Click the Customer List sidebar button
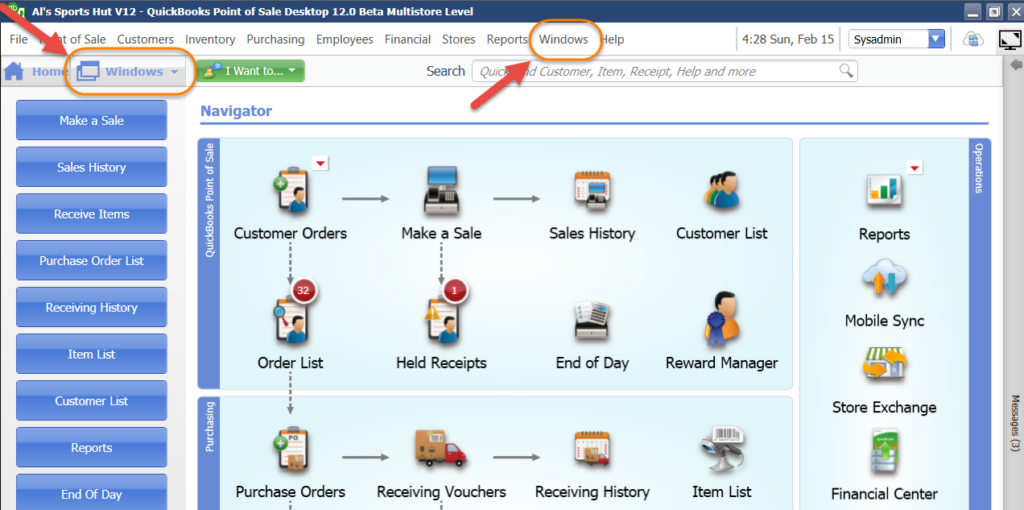Viewport: 1024px width, 510px height. pos(91,401)
